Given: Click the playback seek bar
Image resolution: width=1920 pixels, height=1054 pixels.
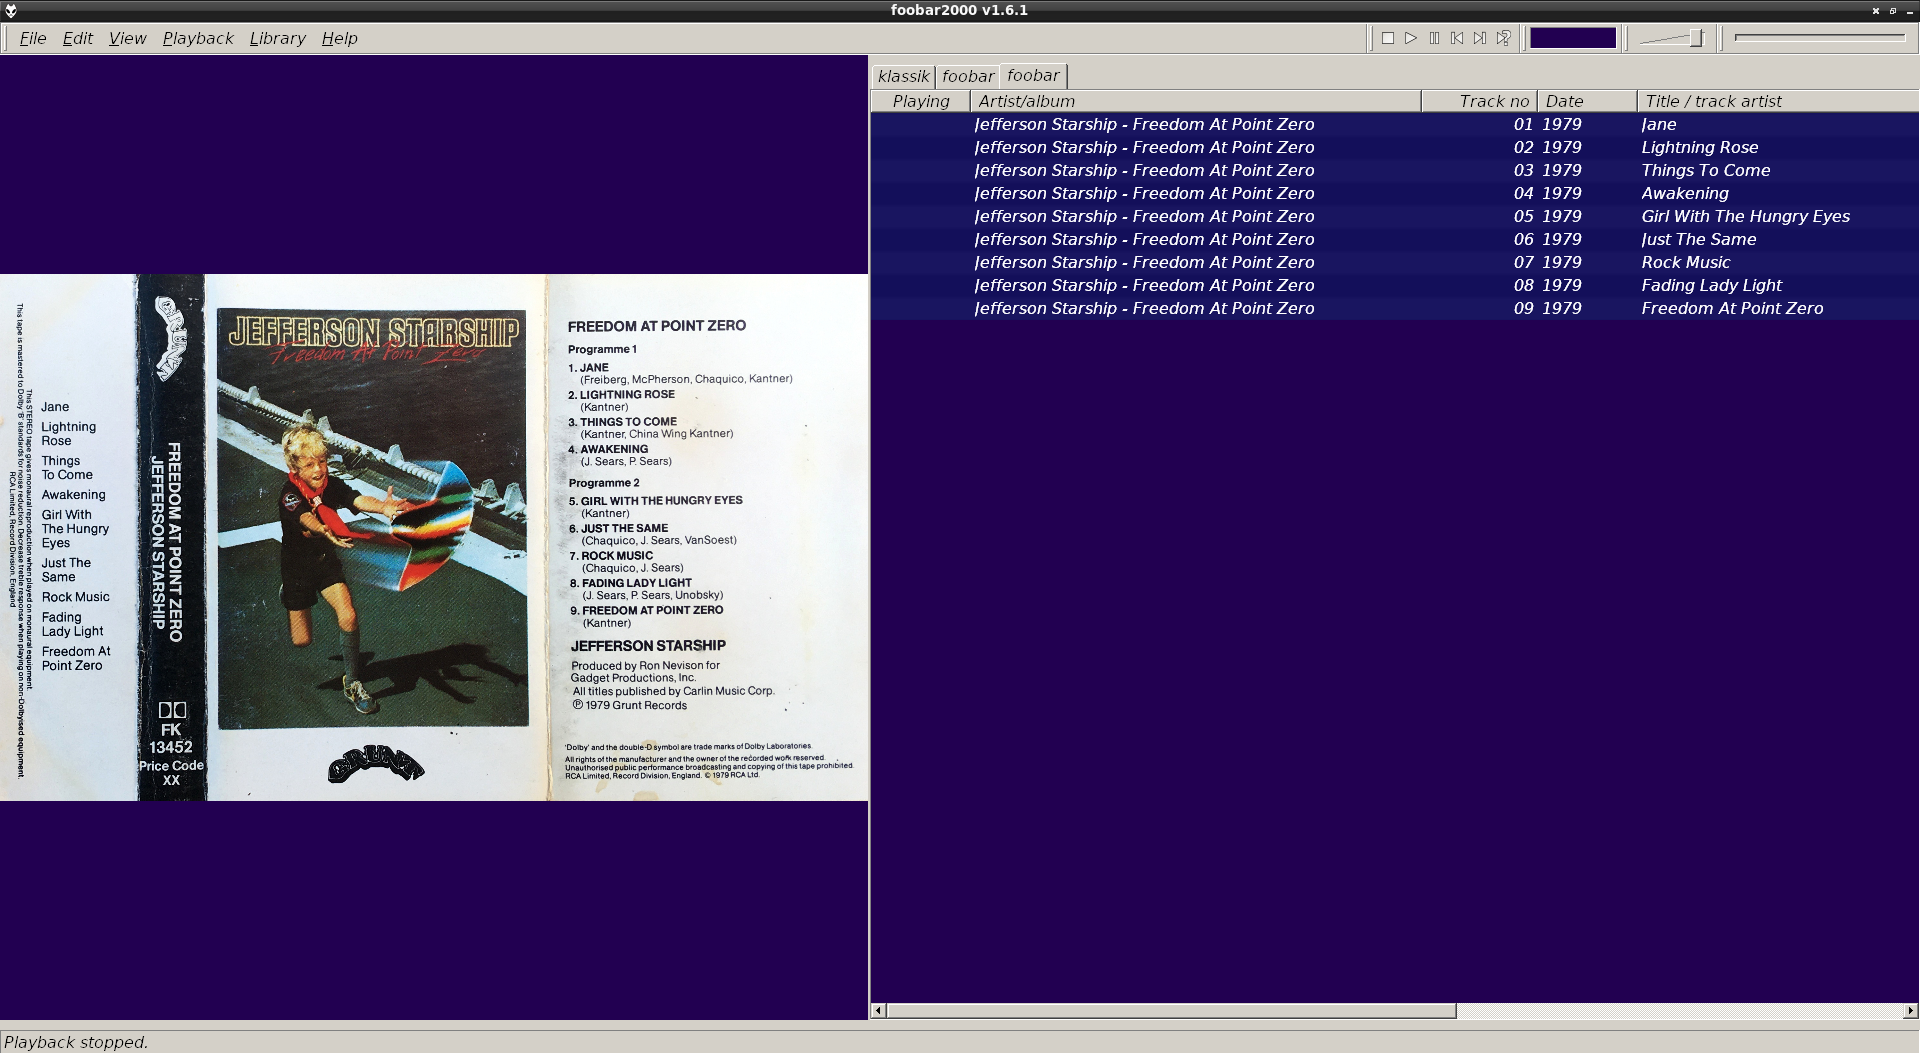Looking at the screenshot, I should (1820, 37).
